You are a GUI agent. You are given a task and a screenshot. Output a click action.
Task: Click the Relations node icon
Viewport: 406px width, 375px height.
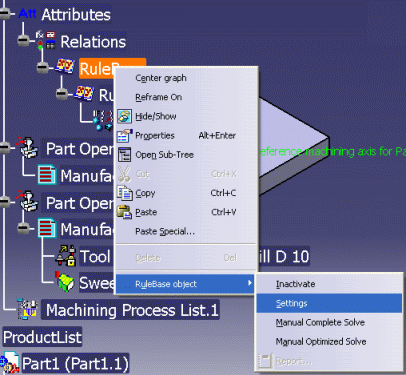pyautogui.click(x=46, y=41)
